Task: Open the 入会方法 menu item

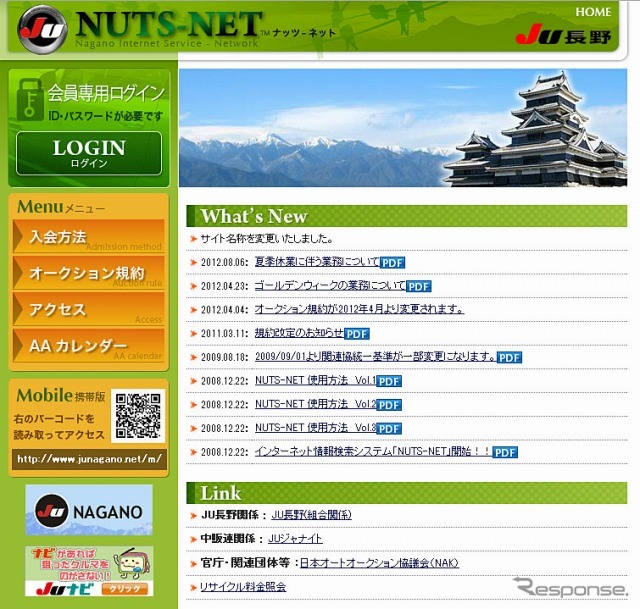Action: (89, 236)
